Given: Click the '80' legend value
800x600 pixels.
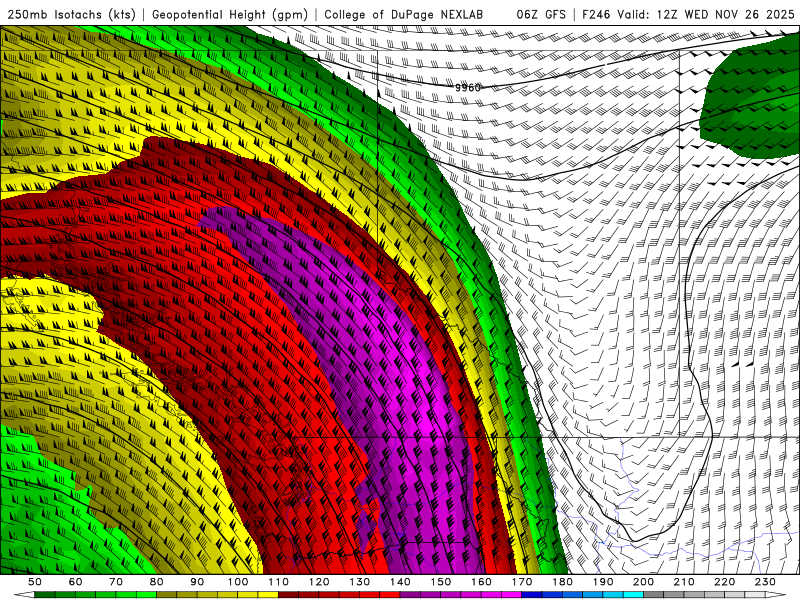Looking at the screenshot, I should coord(157,582).
